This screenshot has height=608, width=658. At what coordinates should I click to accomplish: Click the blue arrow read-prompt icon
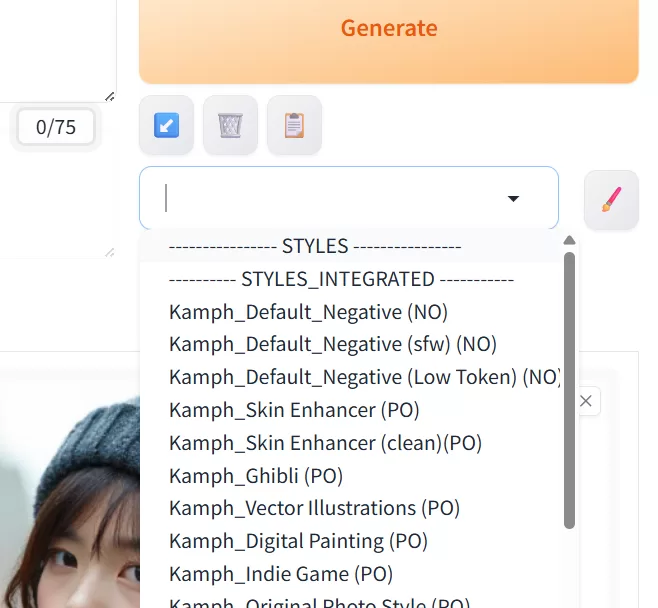coord(167,125)
